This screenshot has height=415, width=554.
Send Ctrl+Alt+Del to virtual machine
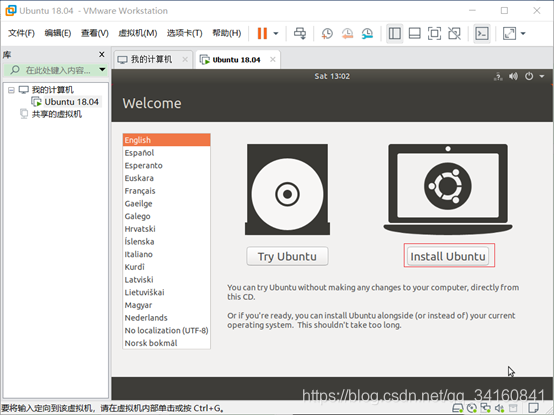coord(300,34)
